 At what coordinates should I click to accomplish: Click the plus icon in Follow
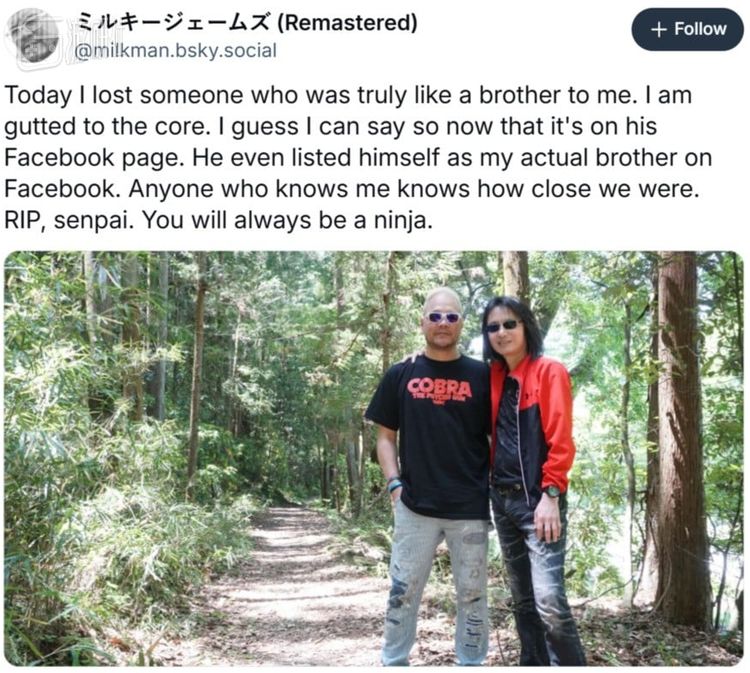[x=659, y=29]
